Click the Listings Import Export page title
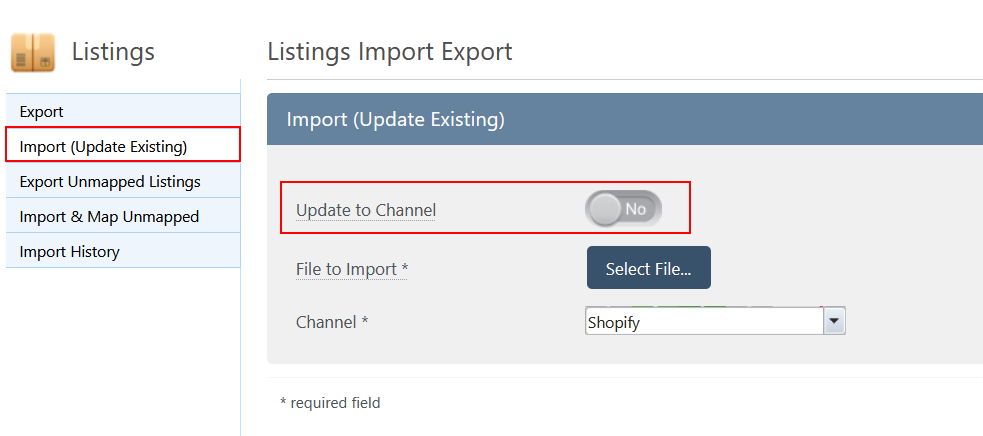Viewport: 983px width, 436px height. point(390,51)
